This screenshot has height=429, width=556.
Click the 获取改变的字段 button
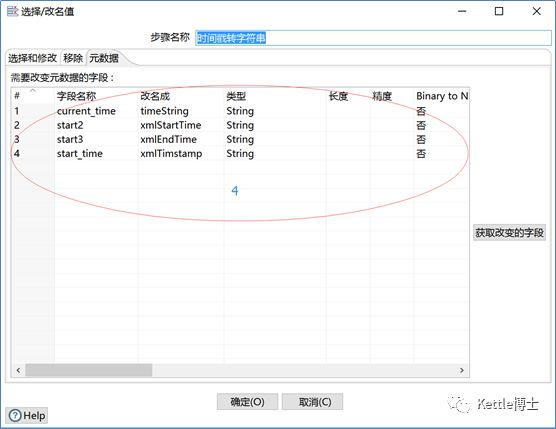pos(509,233)
